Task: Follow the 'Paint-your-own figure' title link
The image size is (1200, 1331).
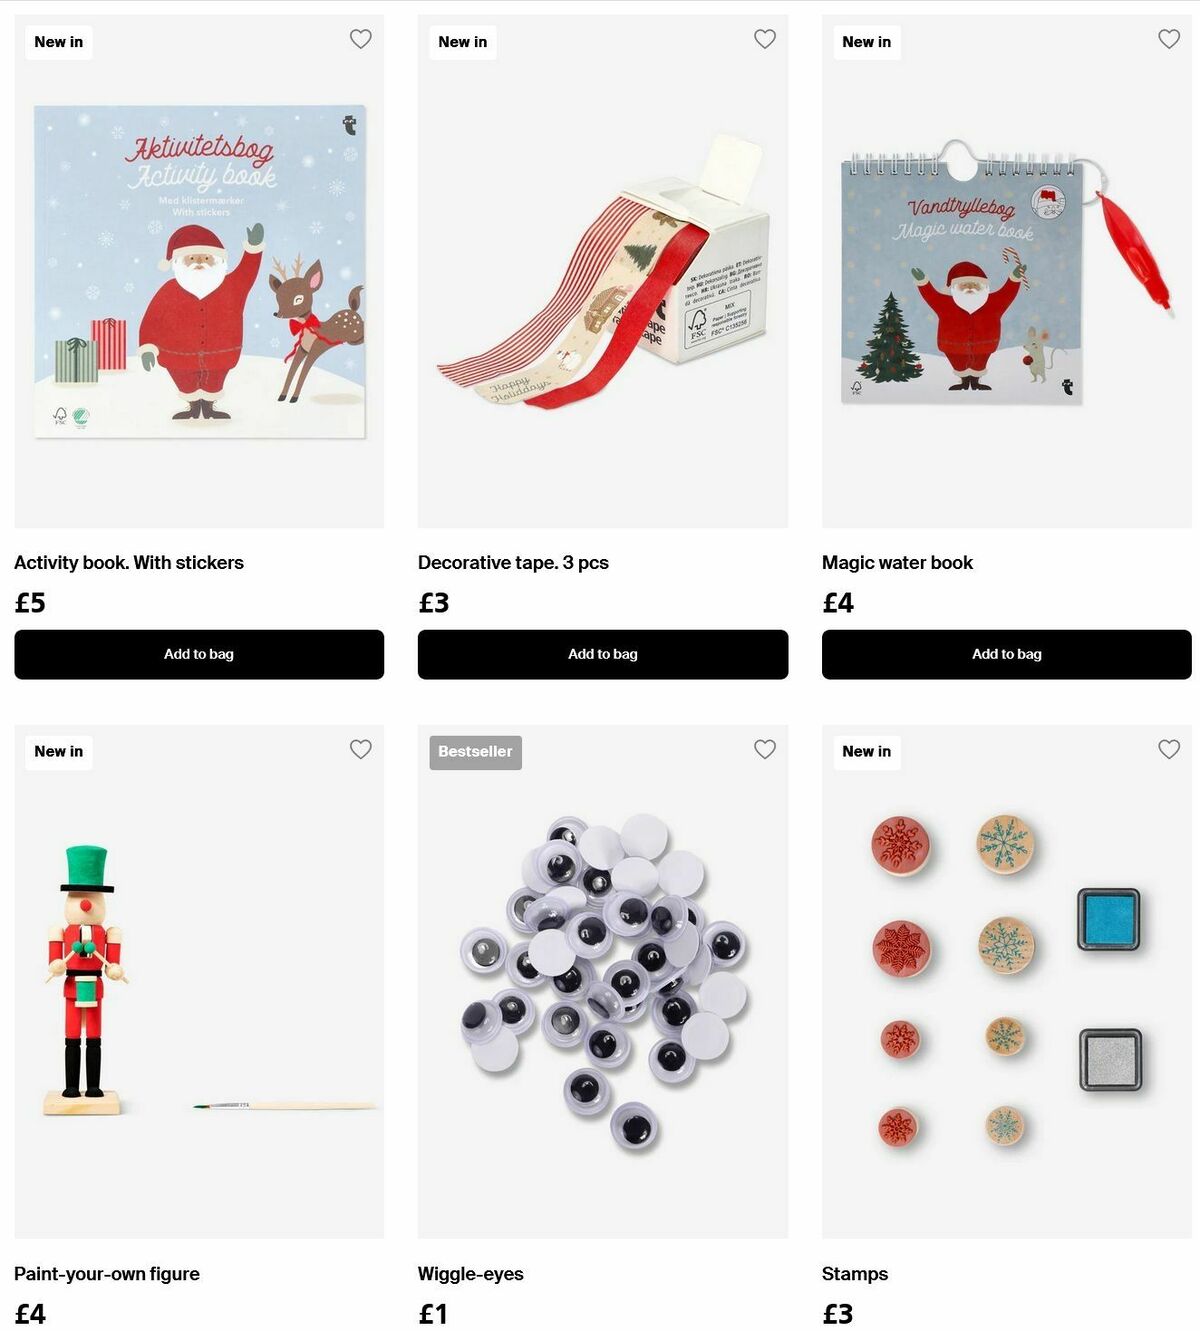Action: click(107, 1274)
